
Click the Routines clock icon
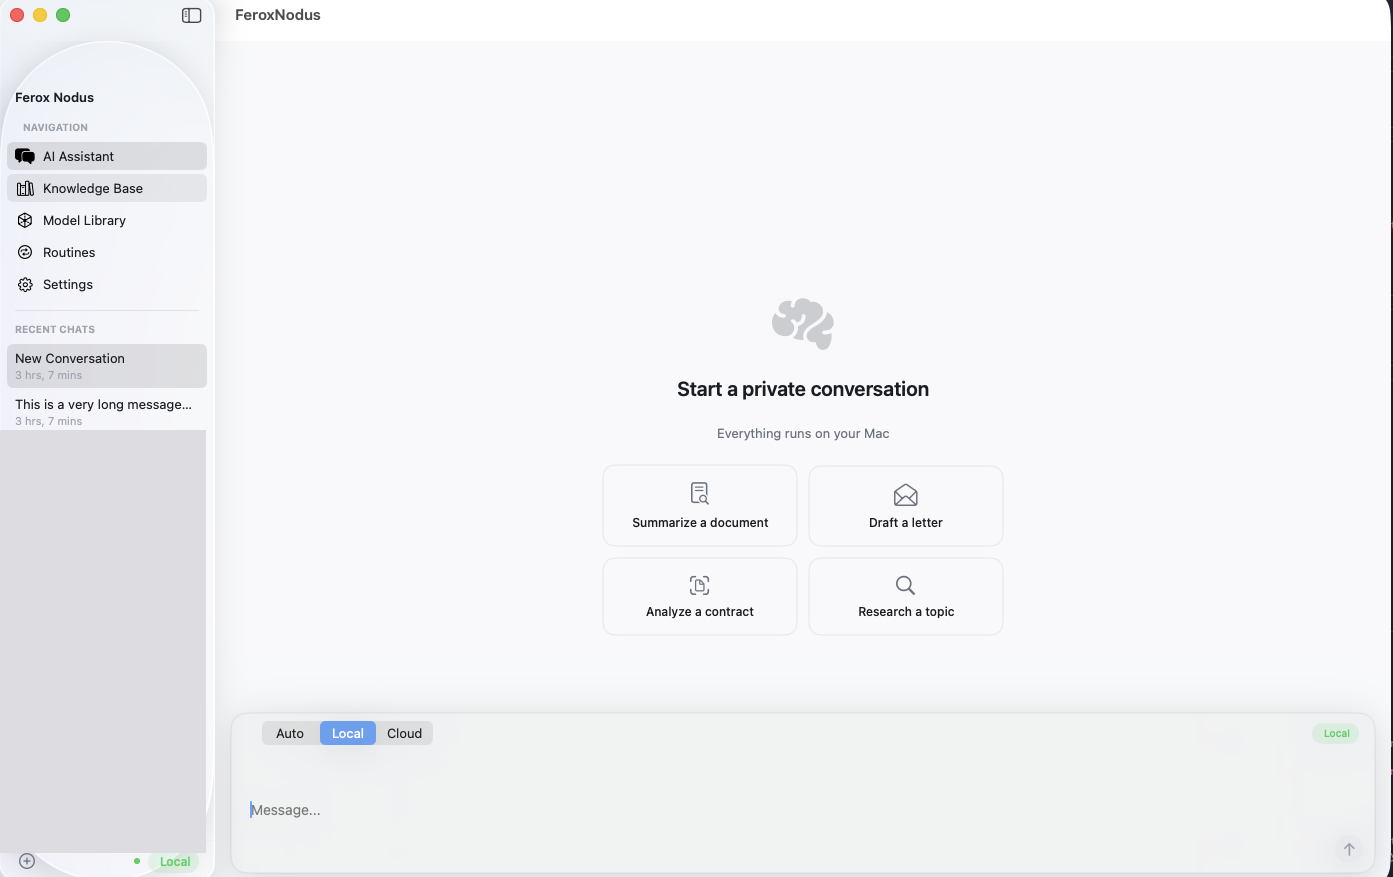coord(24,252)
